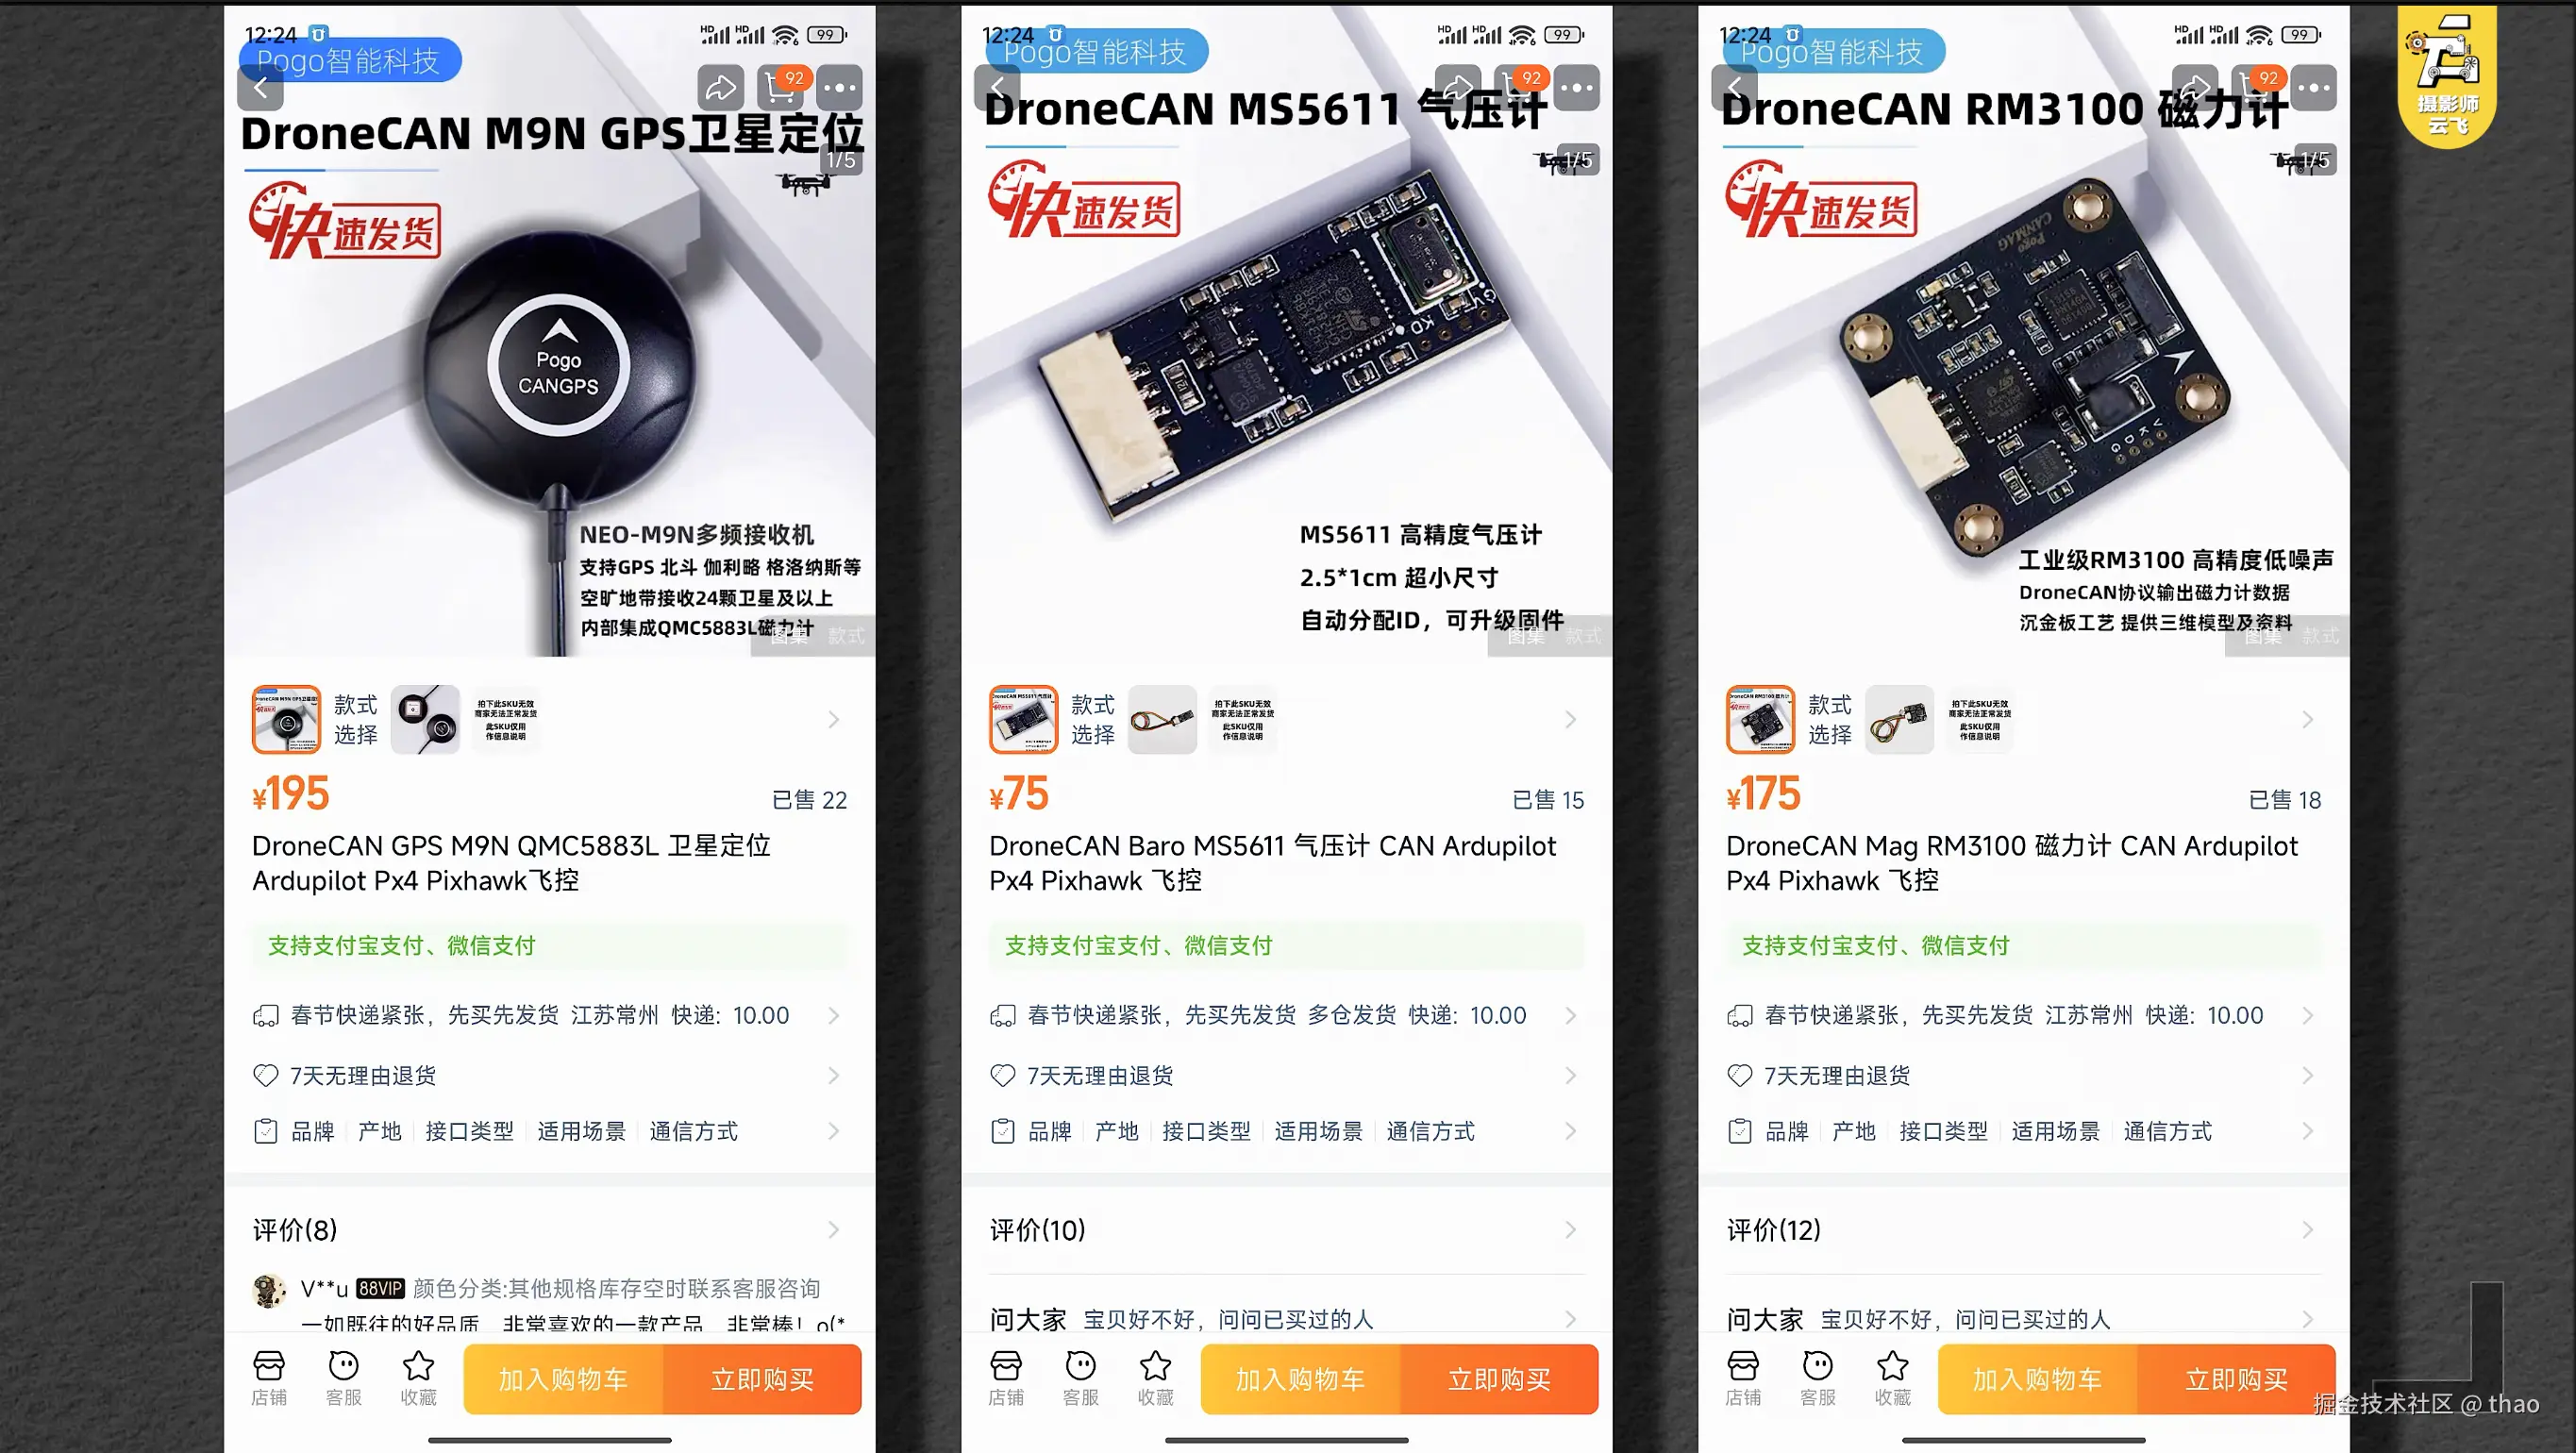
Task: Open the shopping cart with 92 badge on MS5611 page
Action: click(1518, 88)
